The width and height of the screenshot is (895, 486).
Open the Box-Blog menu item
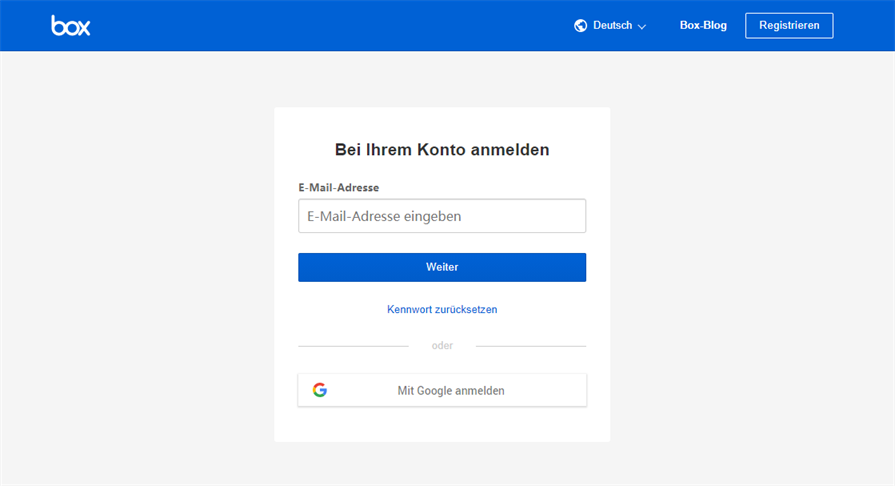click(x=703, y=26)
